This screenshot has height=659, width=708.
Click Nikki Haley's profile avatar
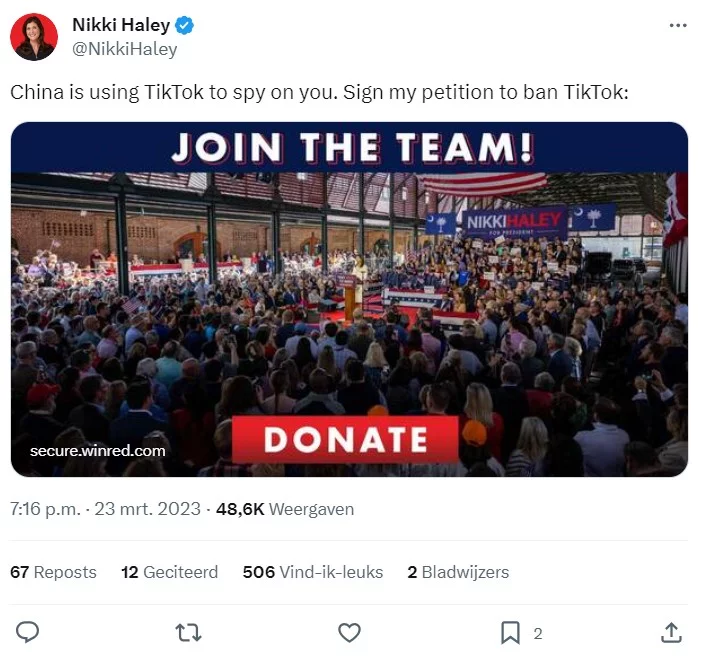[x=33, y=38]
